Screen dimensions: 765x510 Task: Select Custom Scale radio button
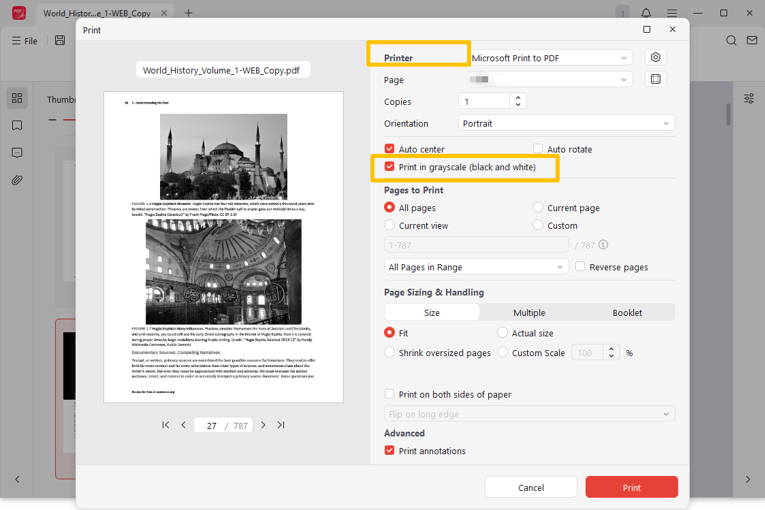tap(502, 352)
